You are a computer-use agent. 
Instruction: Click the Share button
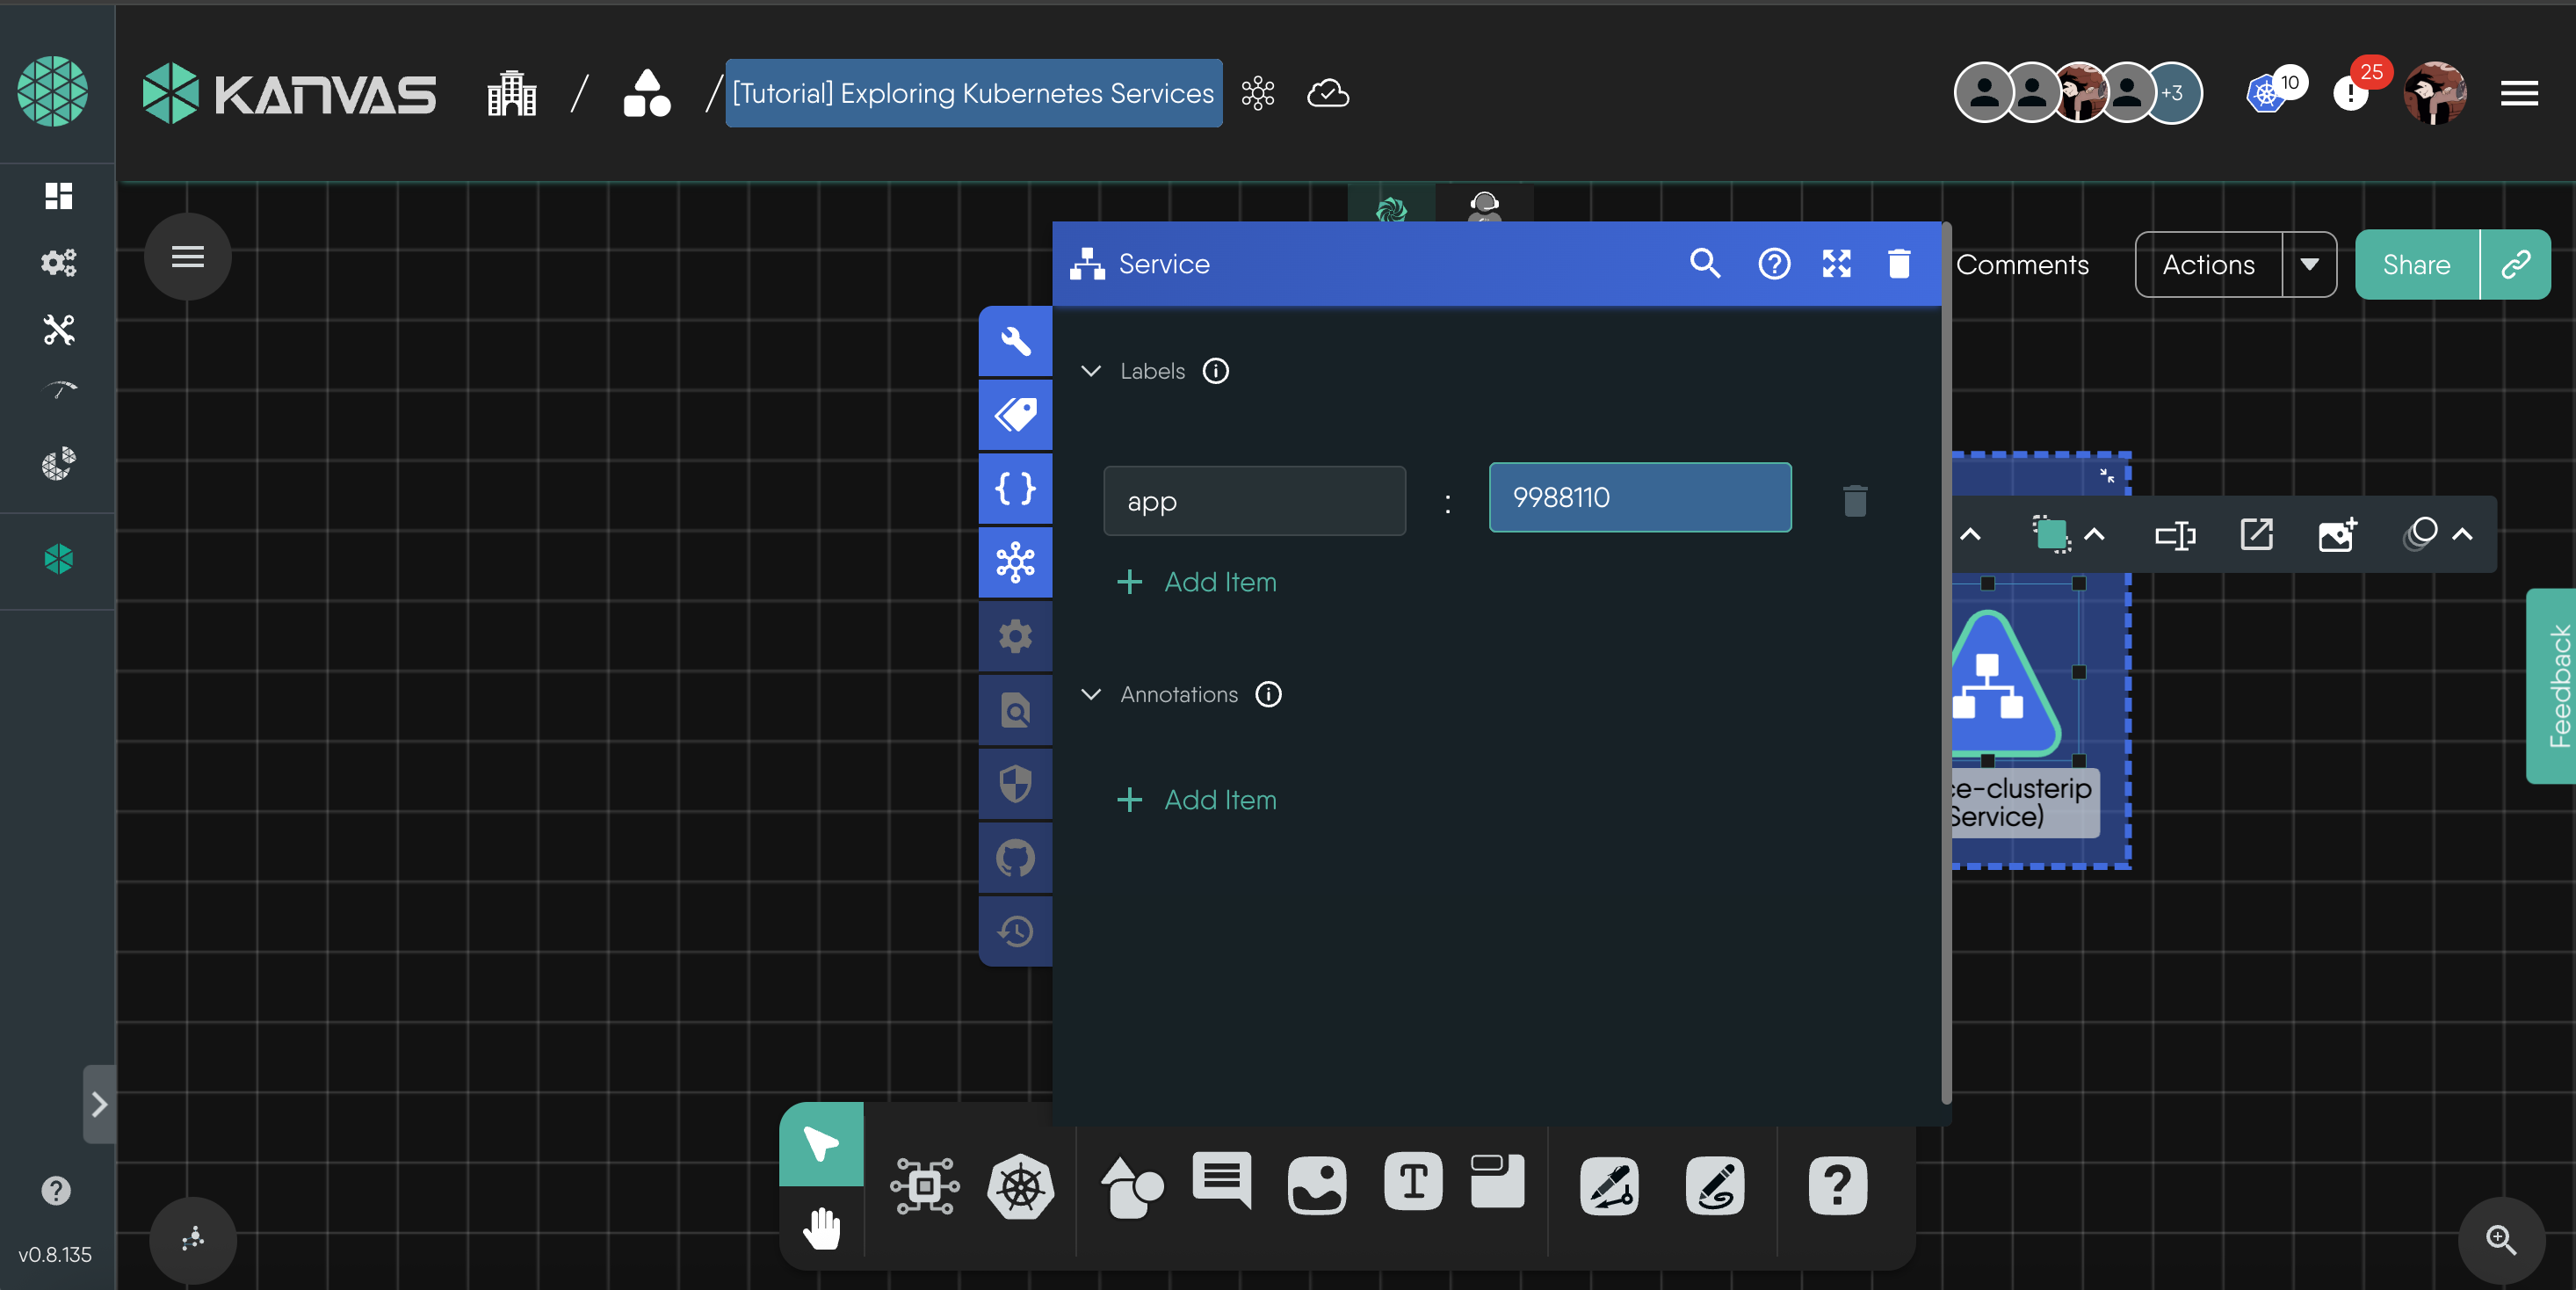[2415, 265]
